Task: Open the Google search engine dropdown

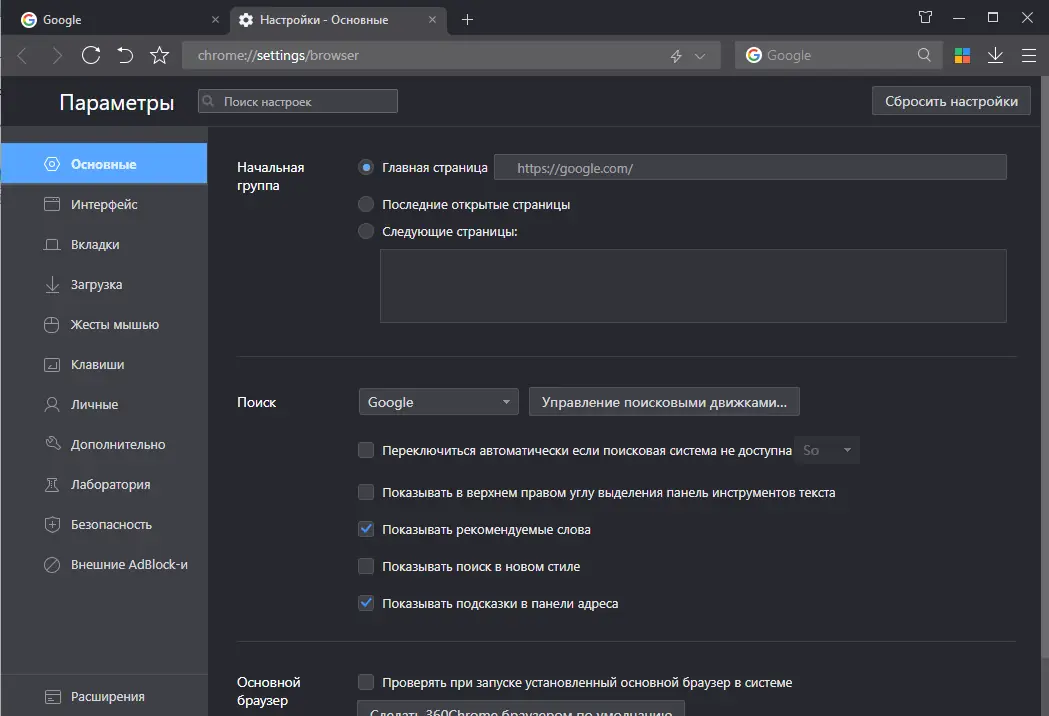Action: pos(438,401)
